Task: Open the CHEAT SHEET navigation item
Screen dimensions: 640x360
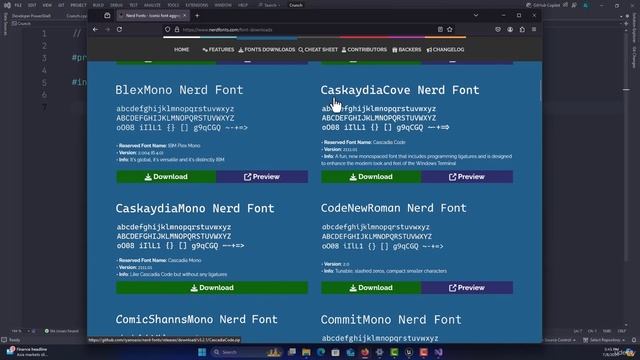Action: 318,49
